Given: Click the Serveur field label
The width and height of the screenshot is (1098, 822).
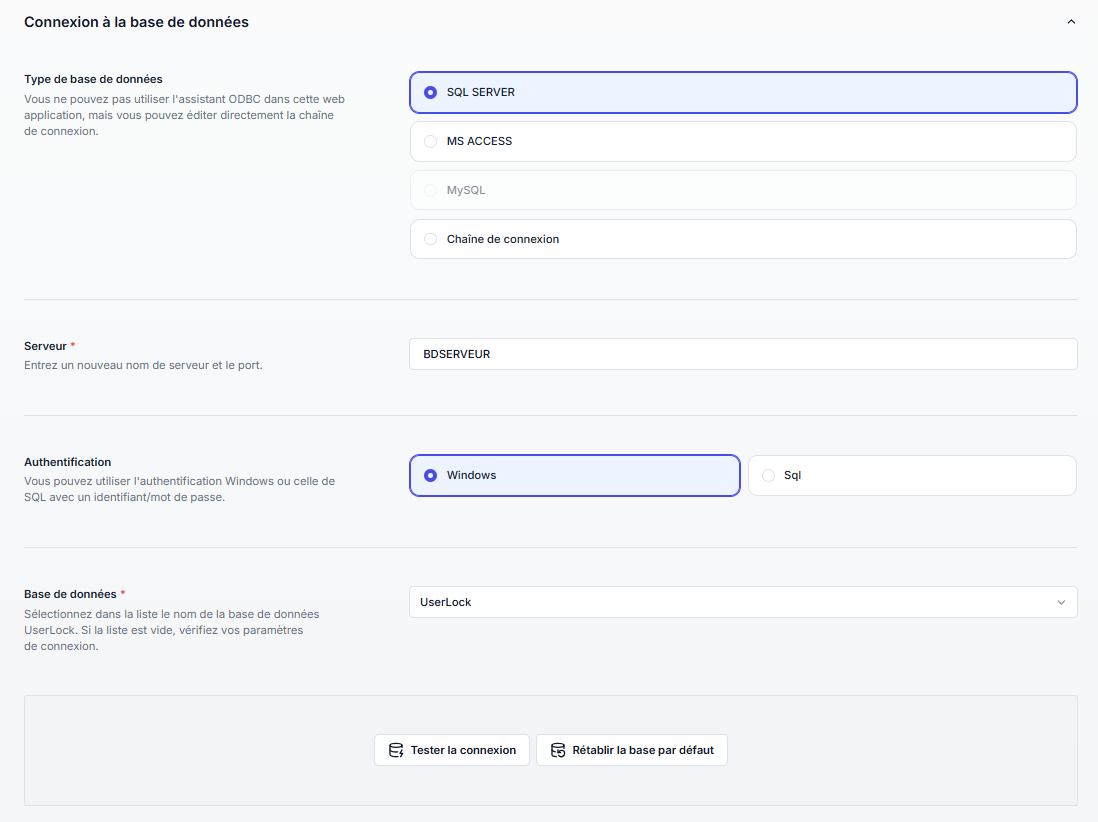Looking at the screenshot, I should [x=46, y=346].
